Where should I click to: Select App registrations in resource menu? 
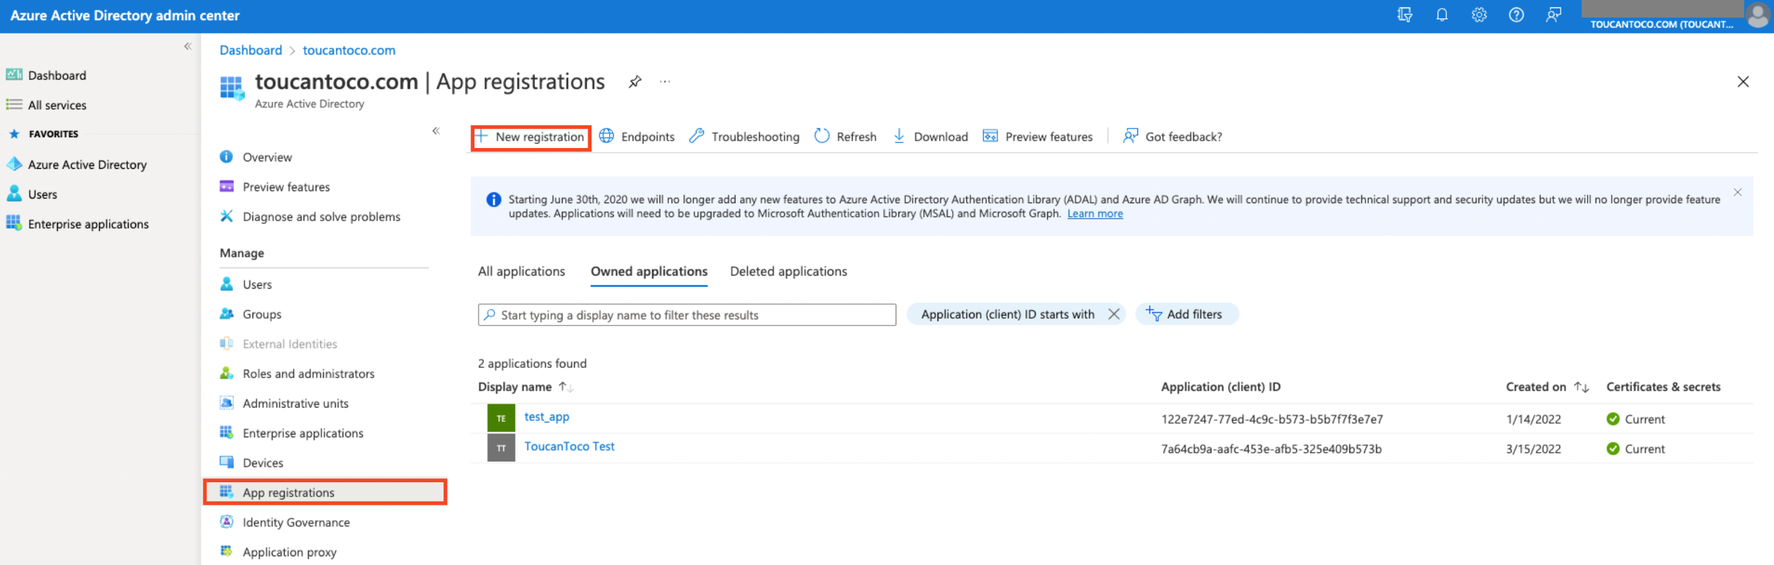325,492
